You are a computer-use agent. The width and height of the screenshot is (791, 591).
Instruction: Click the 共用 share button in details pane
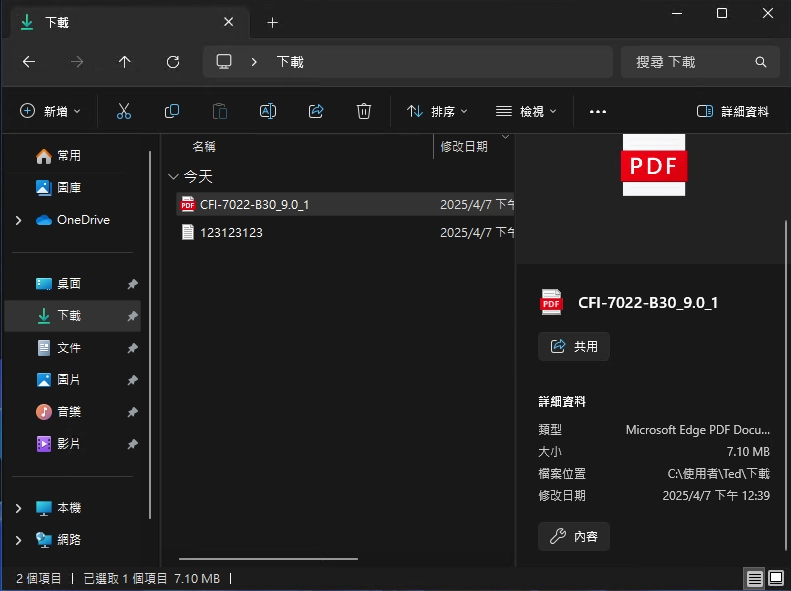[574, 346]
